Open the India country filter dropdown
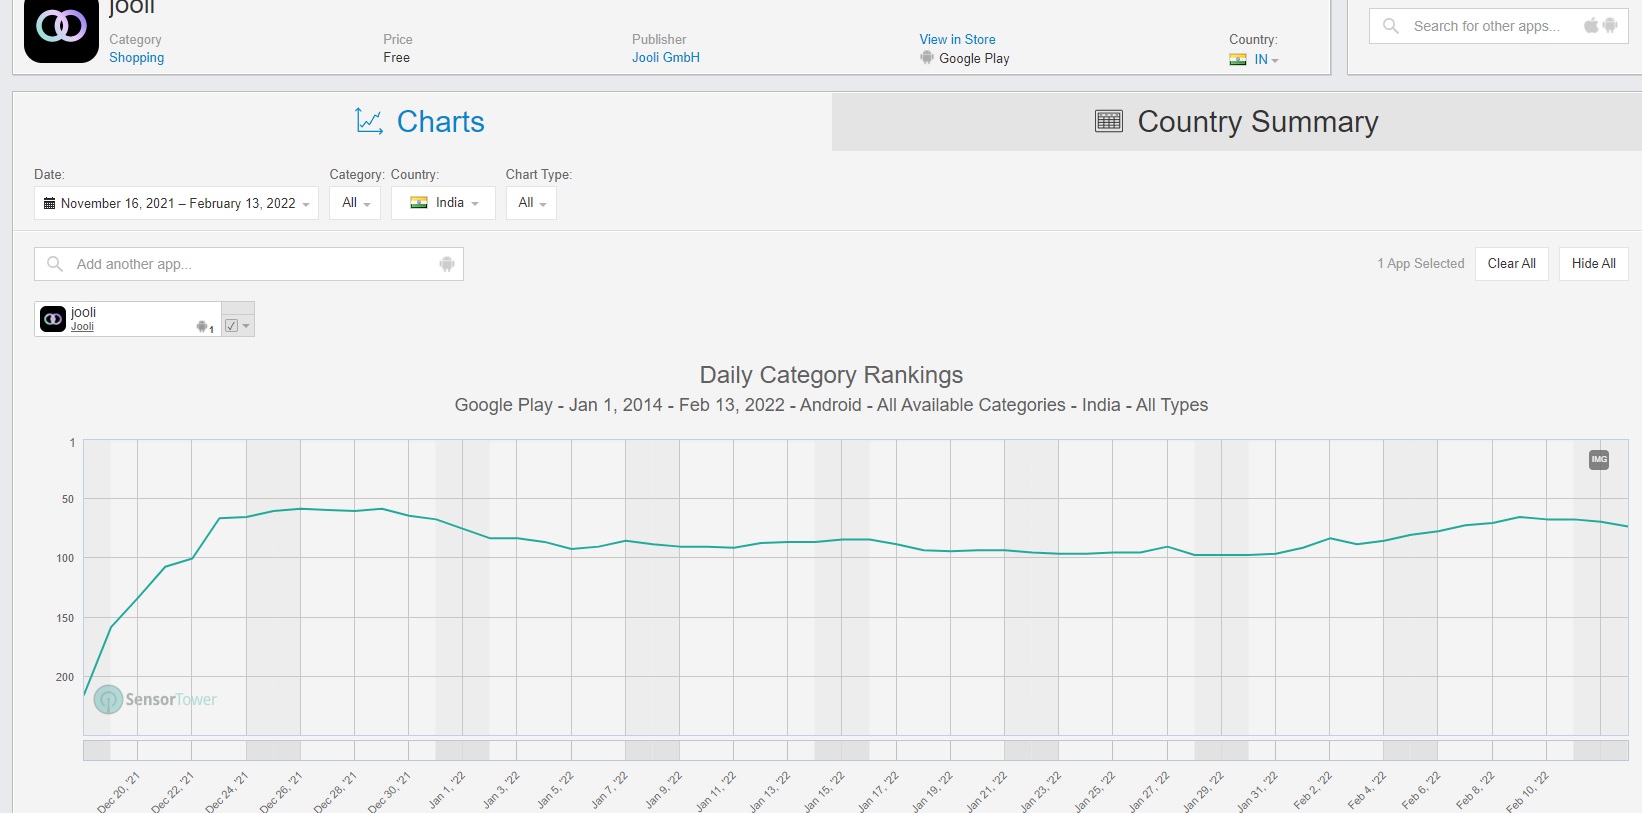Viewport: 1642px width, 813px height. 443,203
